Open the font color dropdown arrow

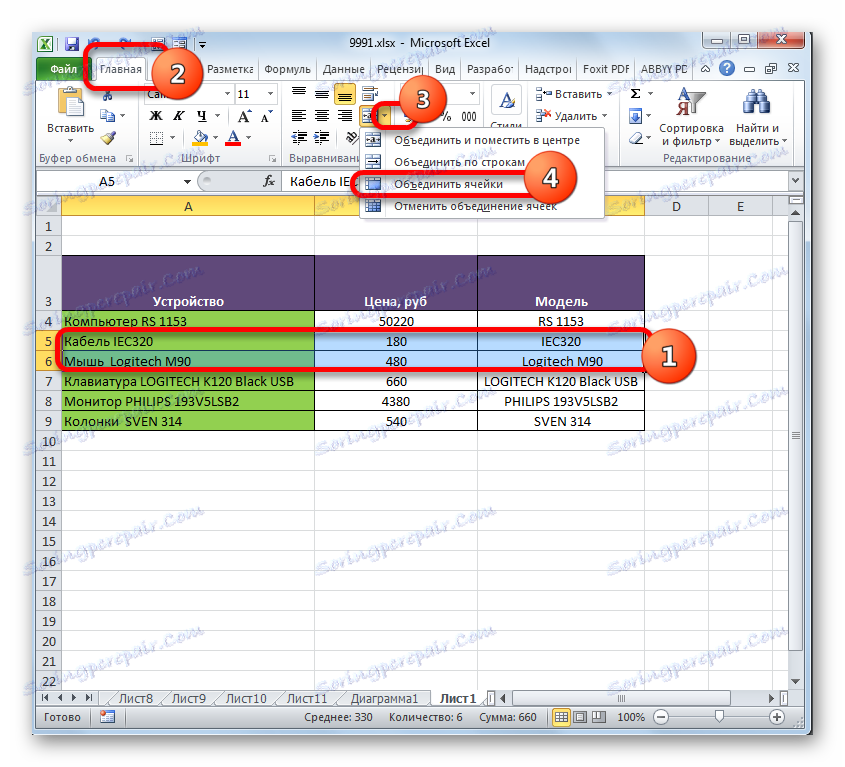pyautogui.click(x=248, y=137)
